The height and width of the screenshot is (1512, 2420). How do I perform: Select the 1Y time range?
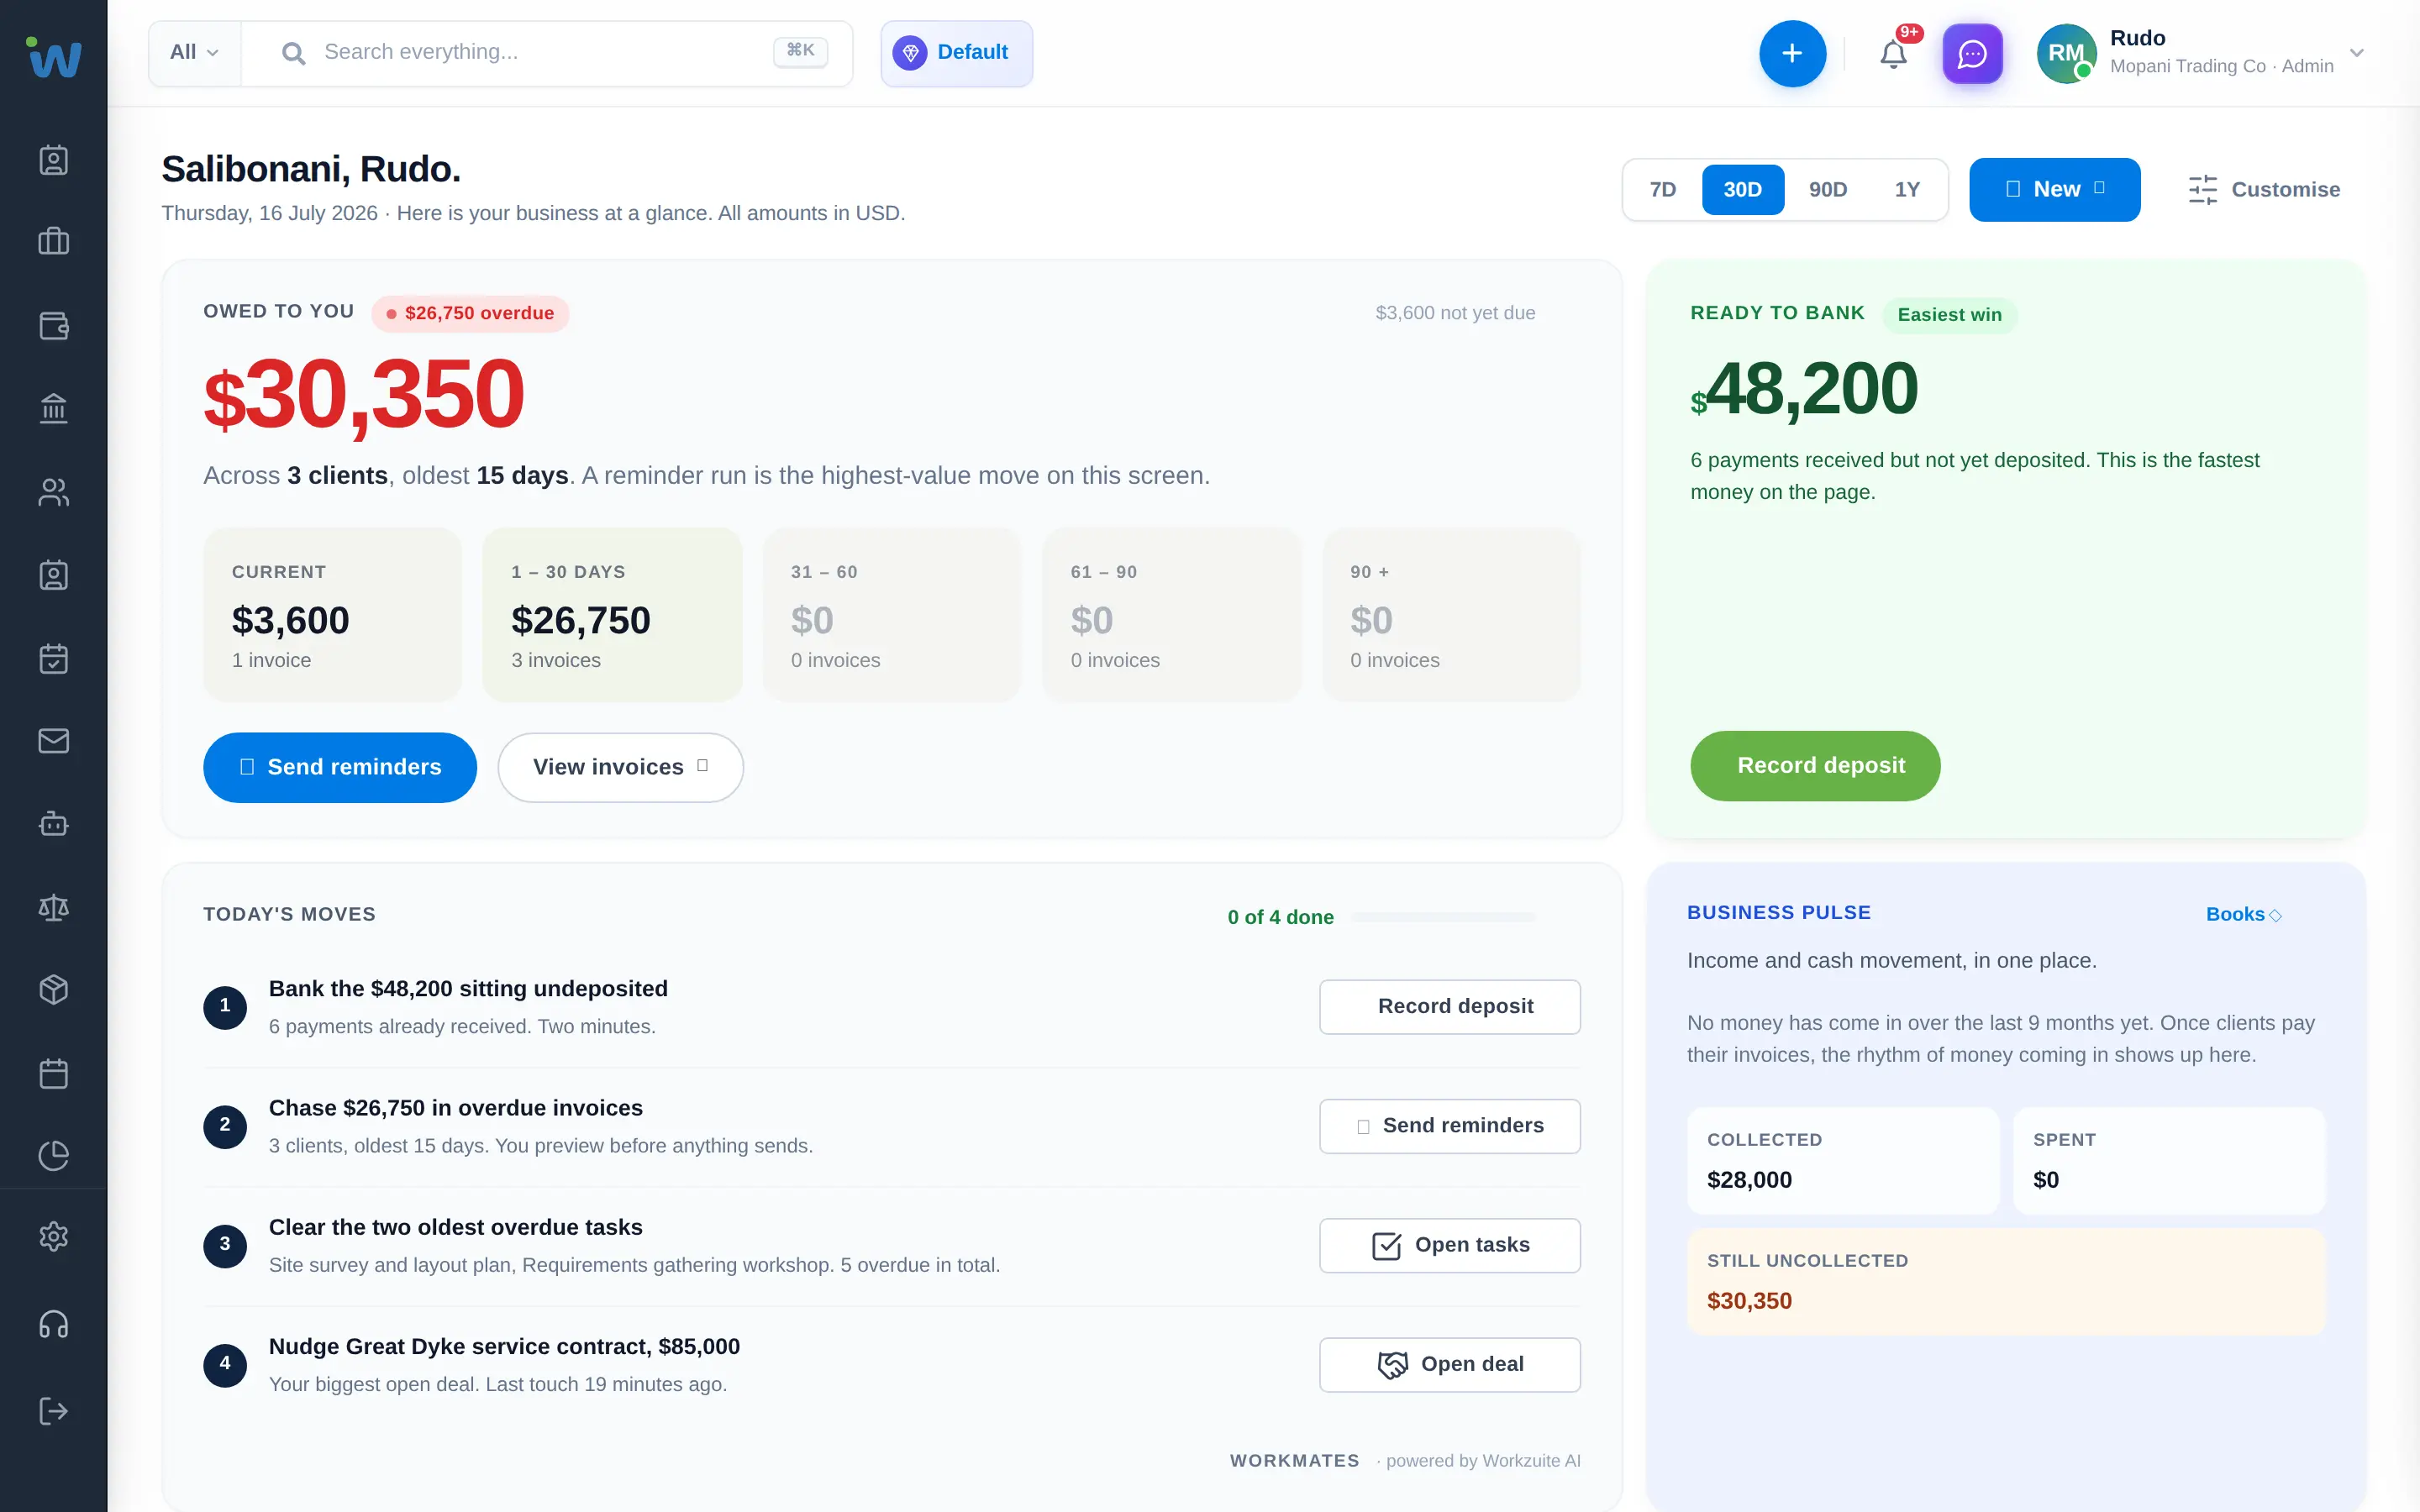point(1907,189)
